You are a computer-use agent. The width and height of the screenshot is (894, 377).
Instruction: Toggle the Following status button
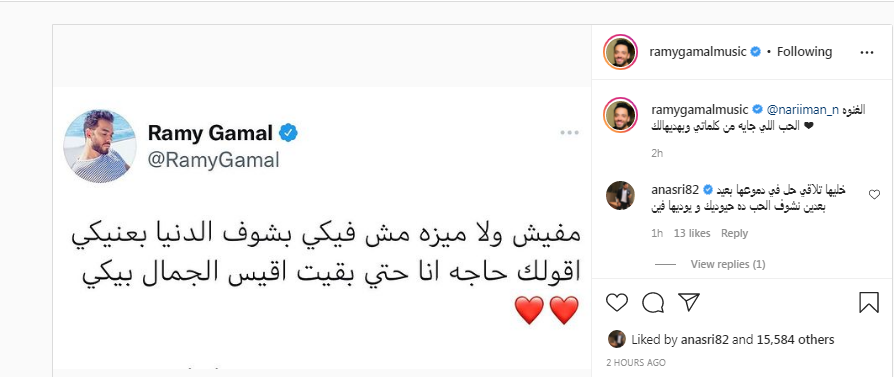pos(804,52)
